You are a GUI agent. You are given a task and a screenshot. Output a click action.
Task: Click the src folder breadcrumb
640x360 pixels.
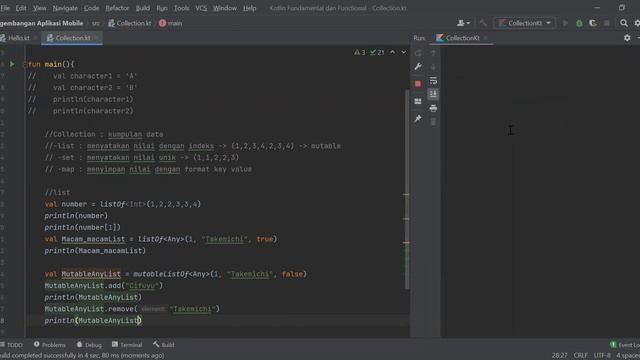[96, 23]
